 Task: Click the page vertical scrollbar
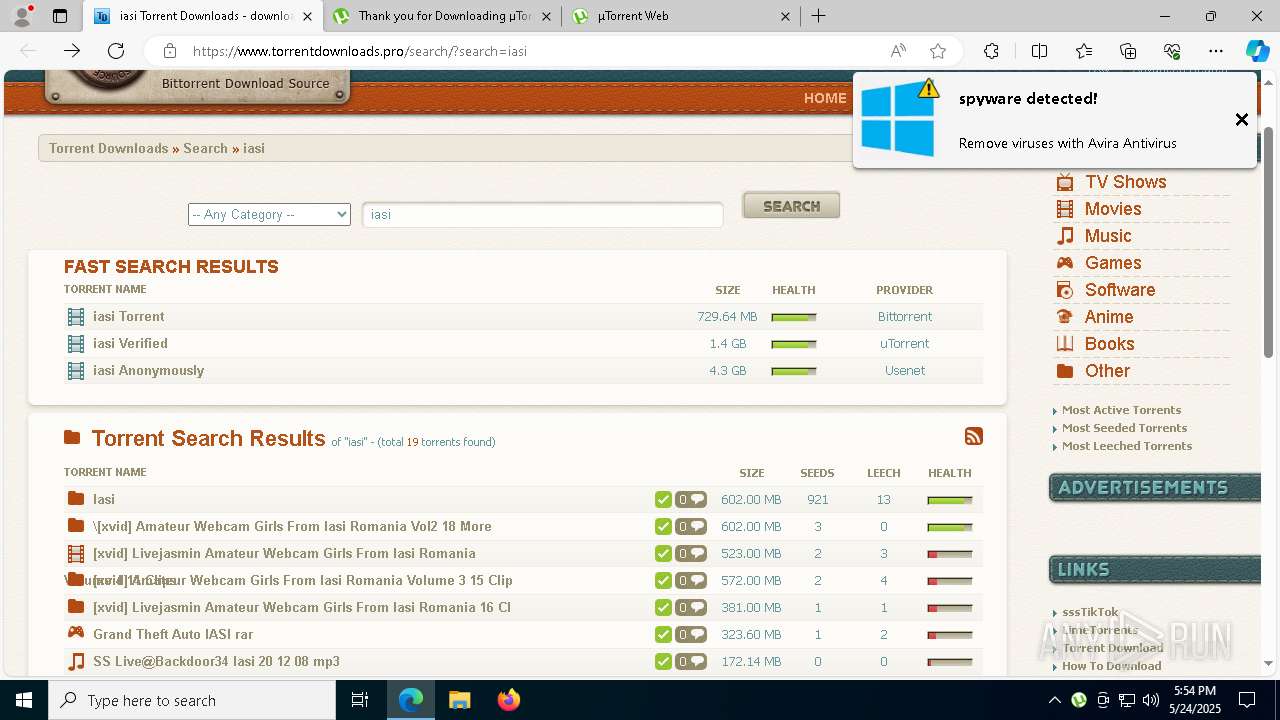tap(1270, 240)
